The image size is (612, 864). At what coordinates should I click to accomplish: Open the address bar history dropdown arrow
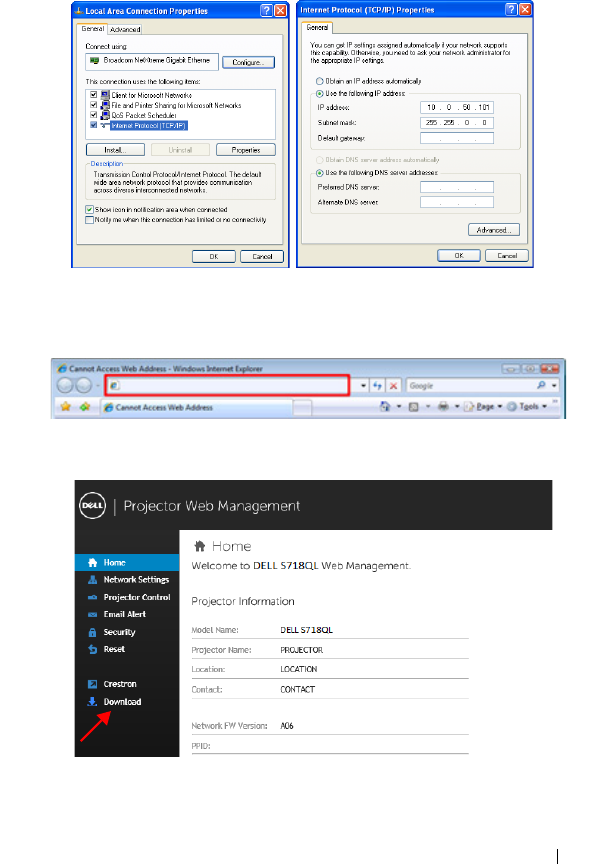[363, 386]
